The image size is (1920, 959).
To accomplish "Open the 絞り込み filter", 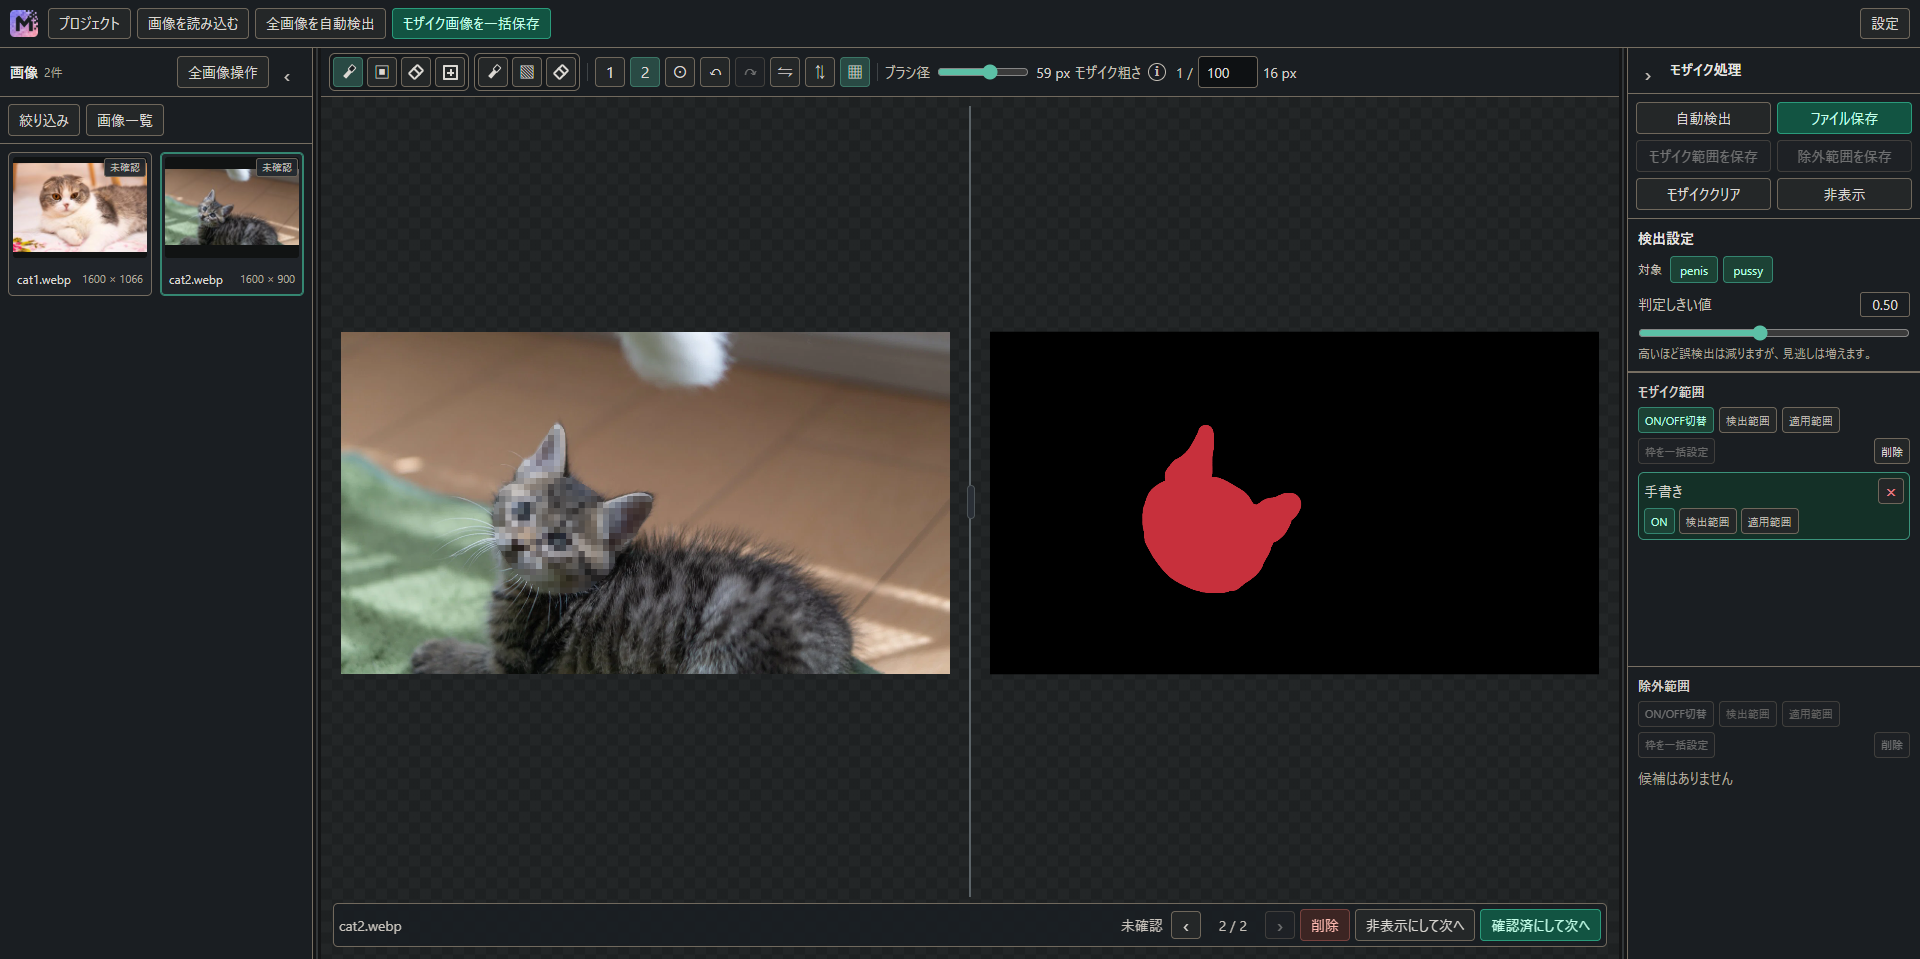I will tap(44, 120).
